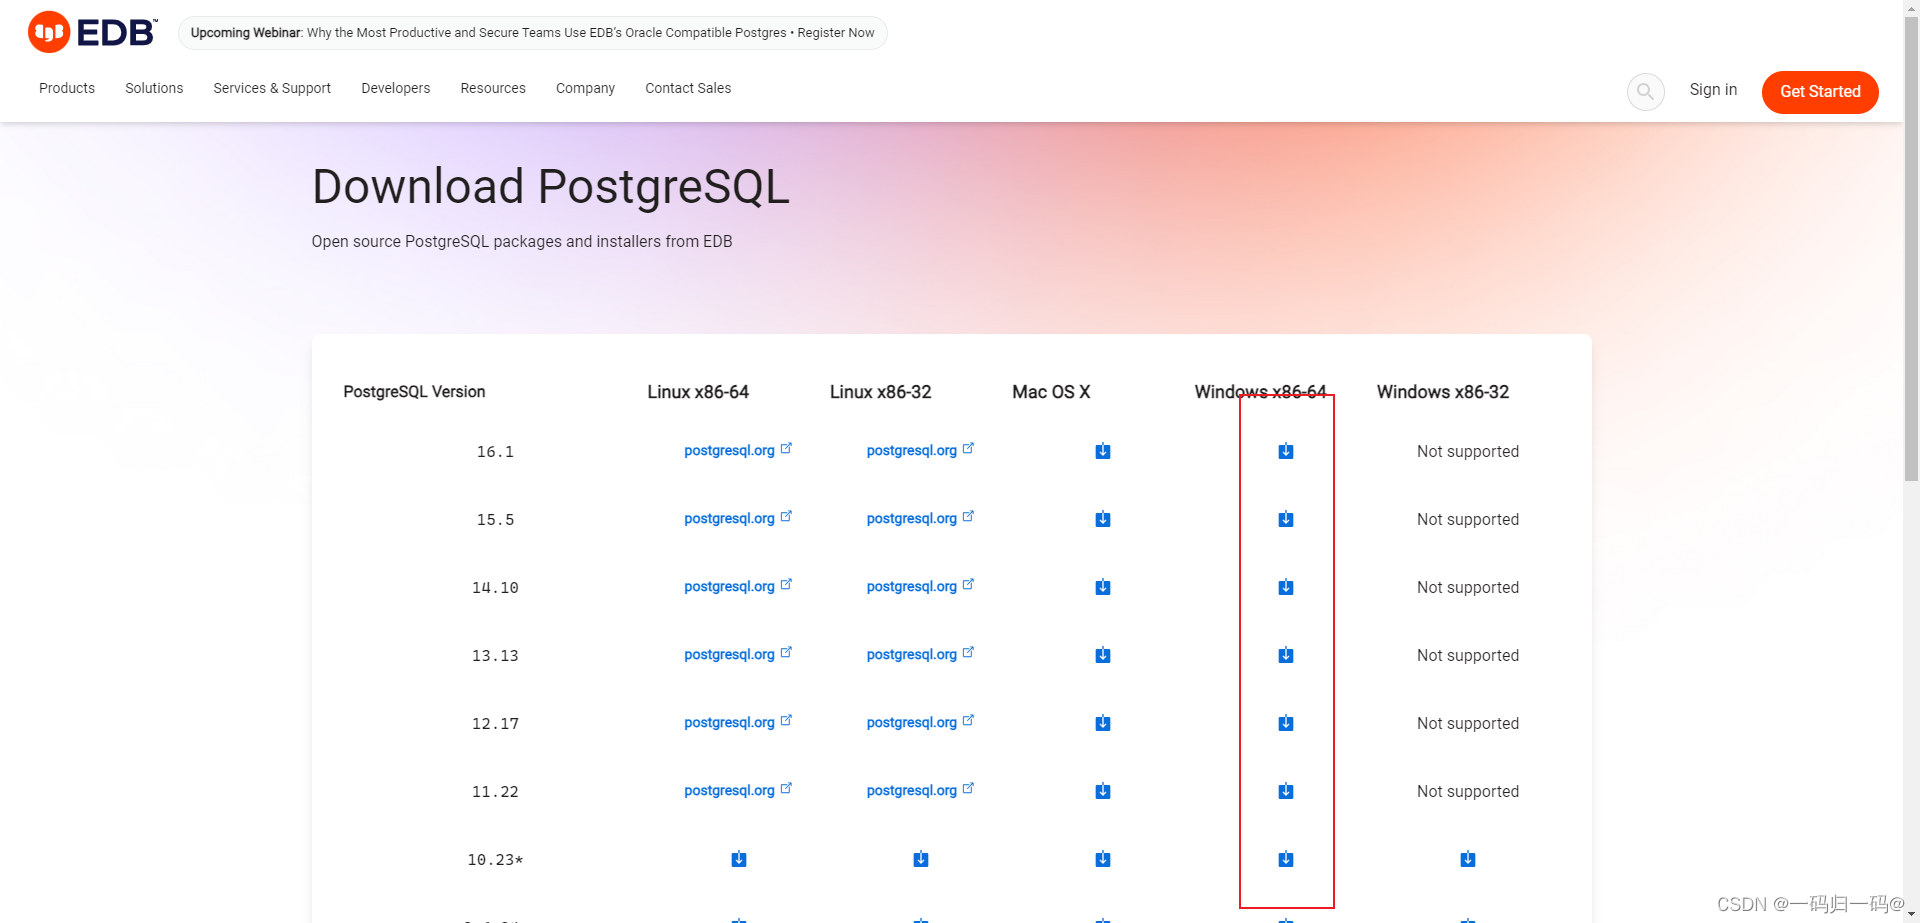1920x923 pixels.
Task: Click the 11.22 version cell
Action: pos(495,792)
